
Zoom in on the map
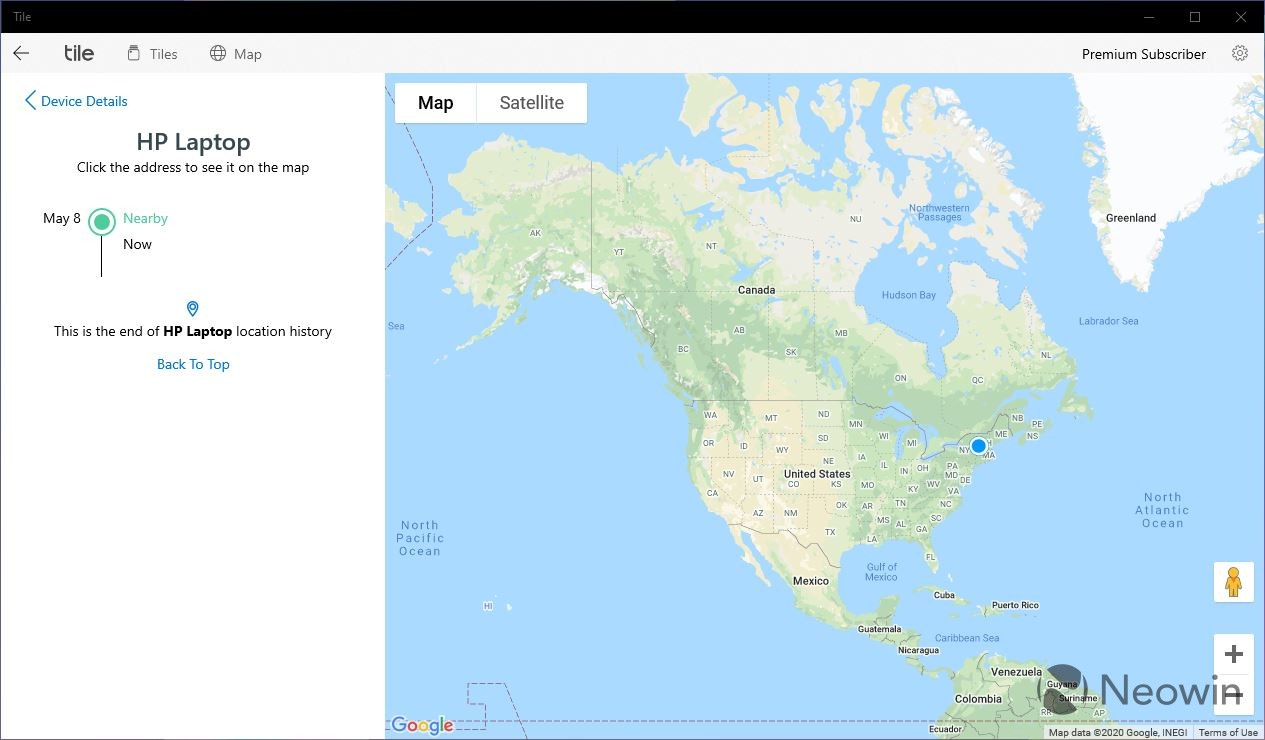[x=1234, y=654]
